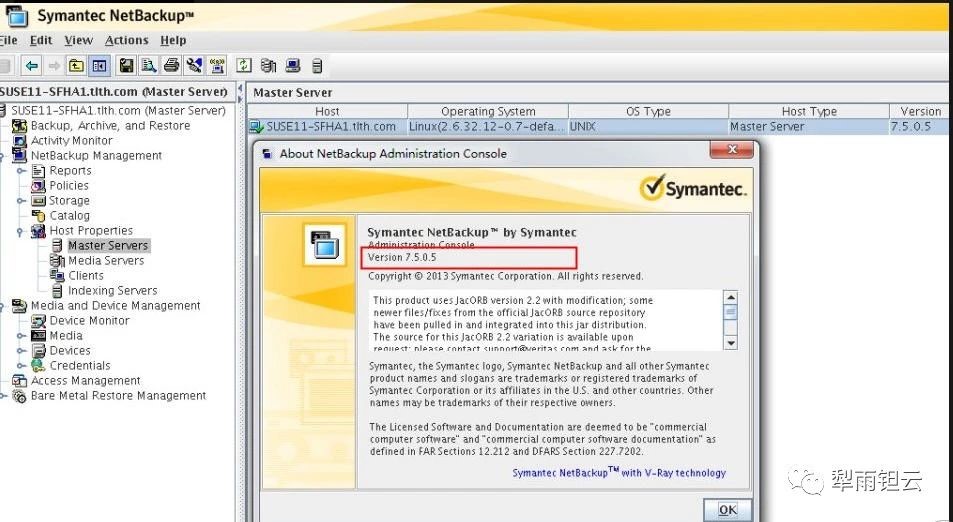
Task: Click version cell 7.5.0.5 in table
Action: tap(910, 126)
